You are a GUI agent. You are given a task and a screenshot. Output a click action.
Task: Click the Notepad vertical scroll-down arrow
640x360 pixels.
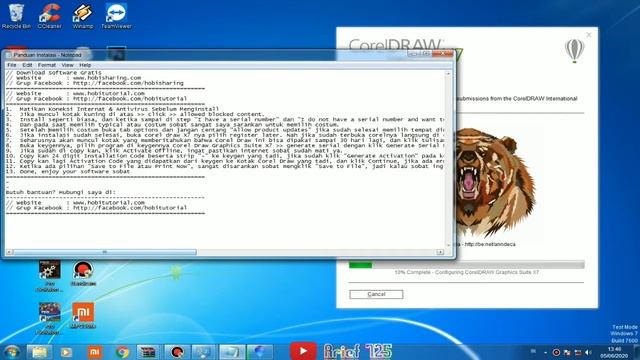[448, 245]
